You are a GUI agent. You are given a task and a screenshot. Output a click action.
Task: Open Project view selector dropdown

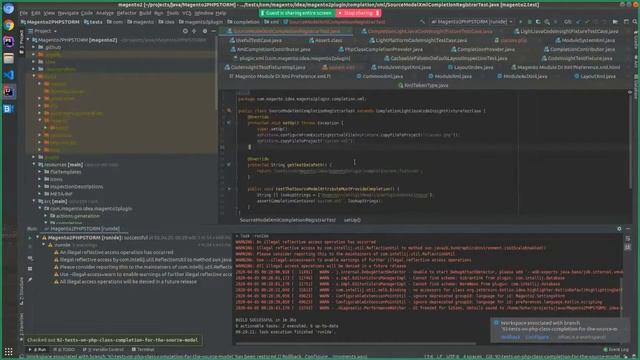pyautogui.click(x=42, y=31)
